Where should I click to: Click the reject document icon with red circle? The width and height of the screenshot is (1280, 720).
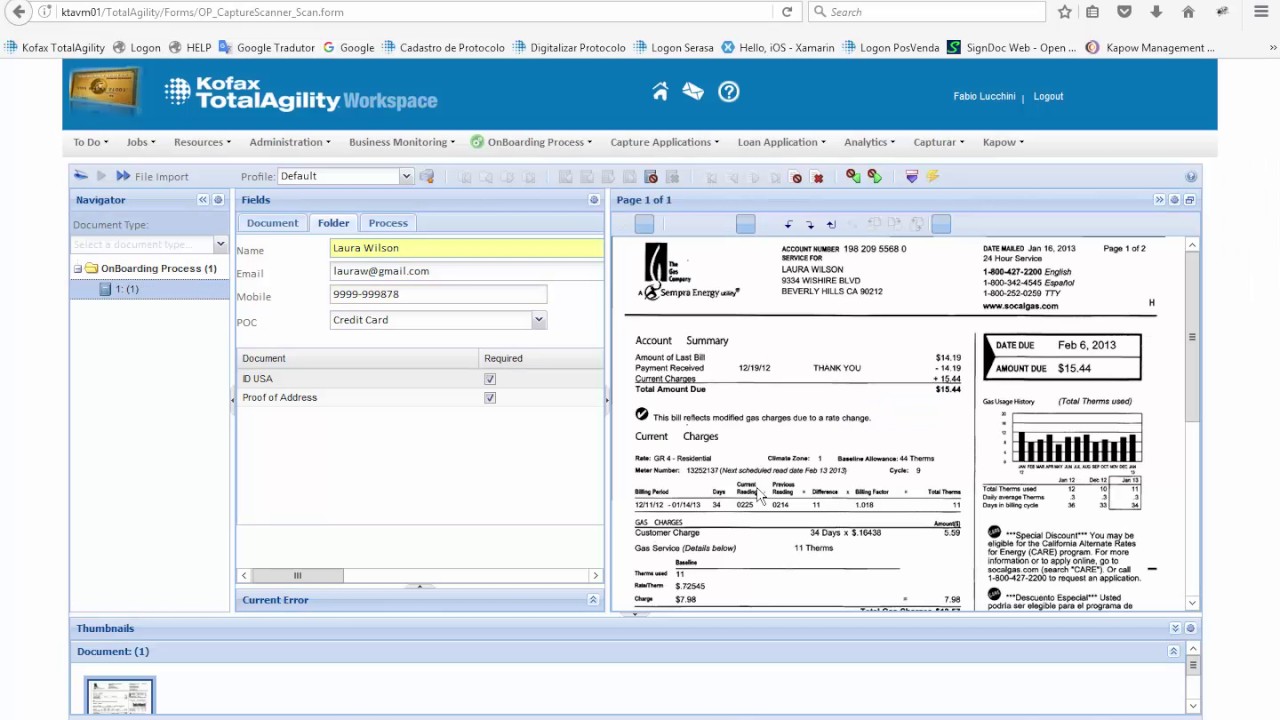pos(651,177)
